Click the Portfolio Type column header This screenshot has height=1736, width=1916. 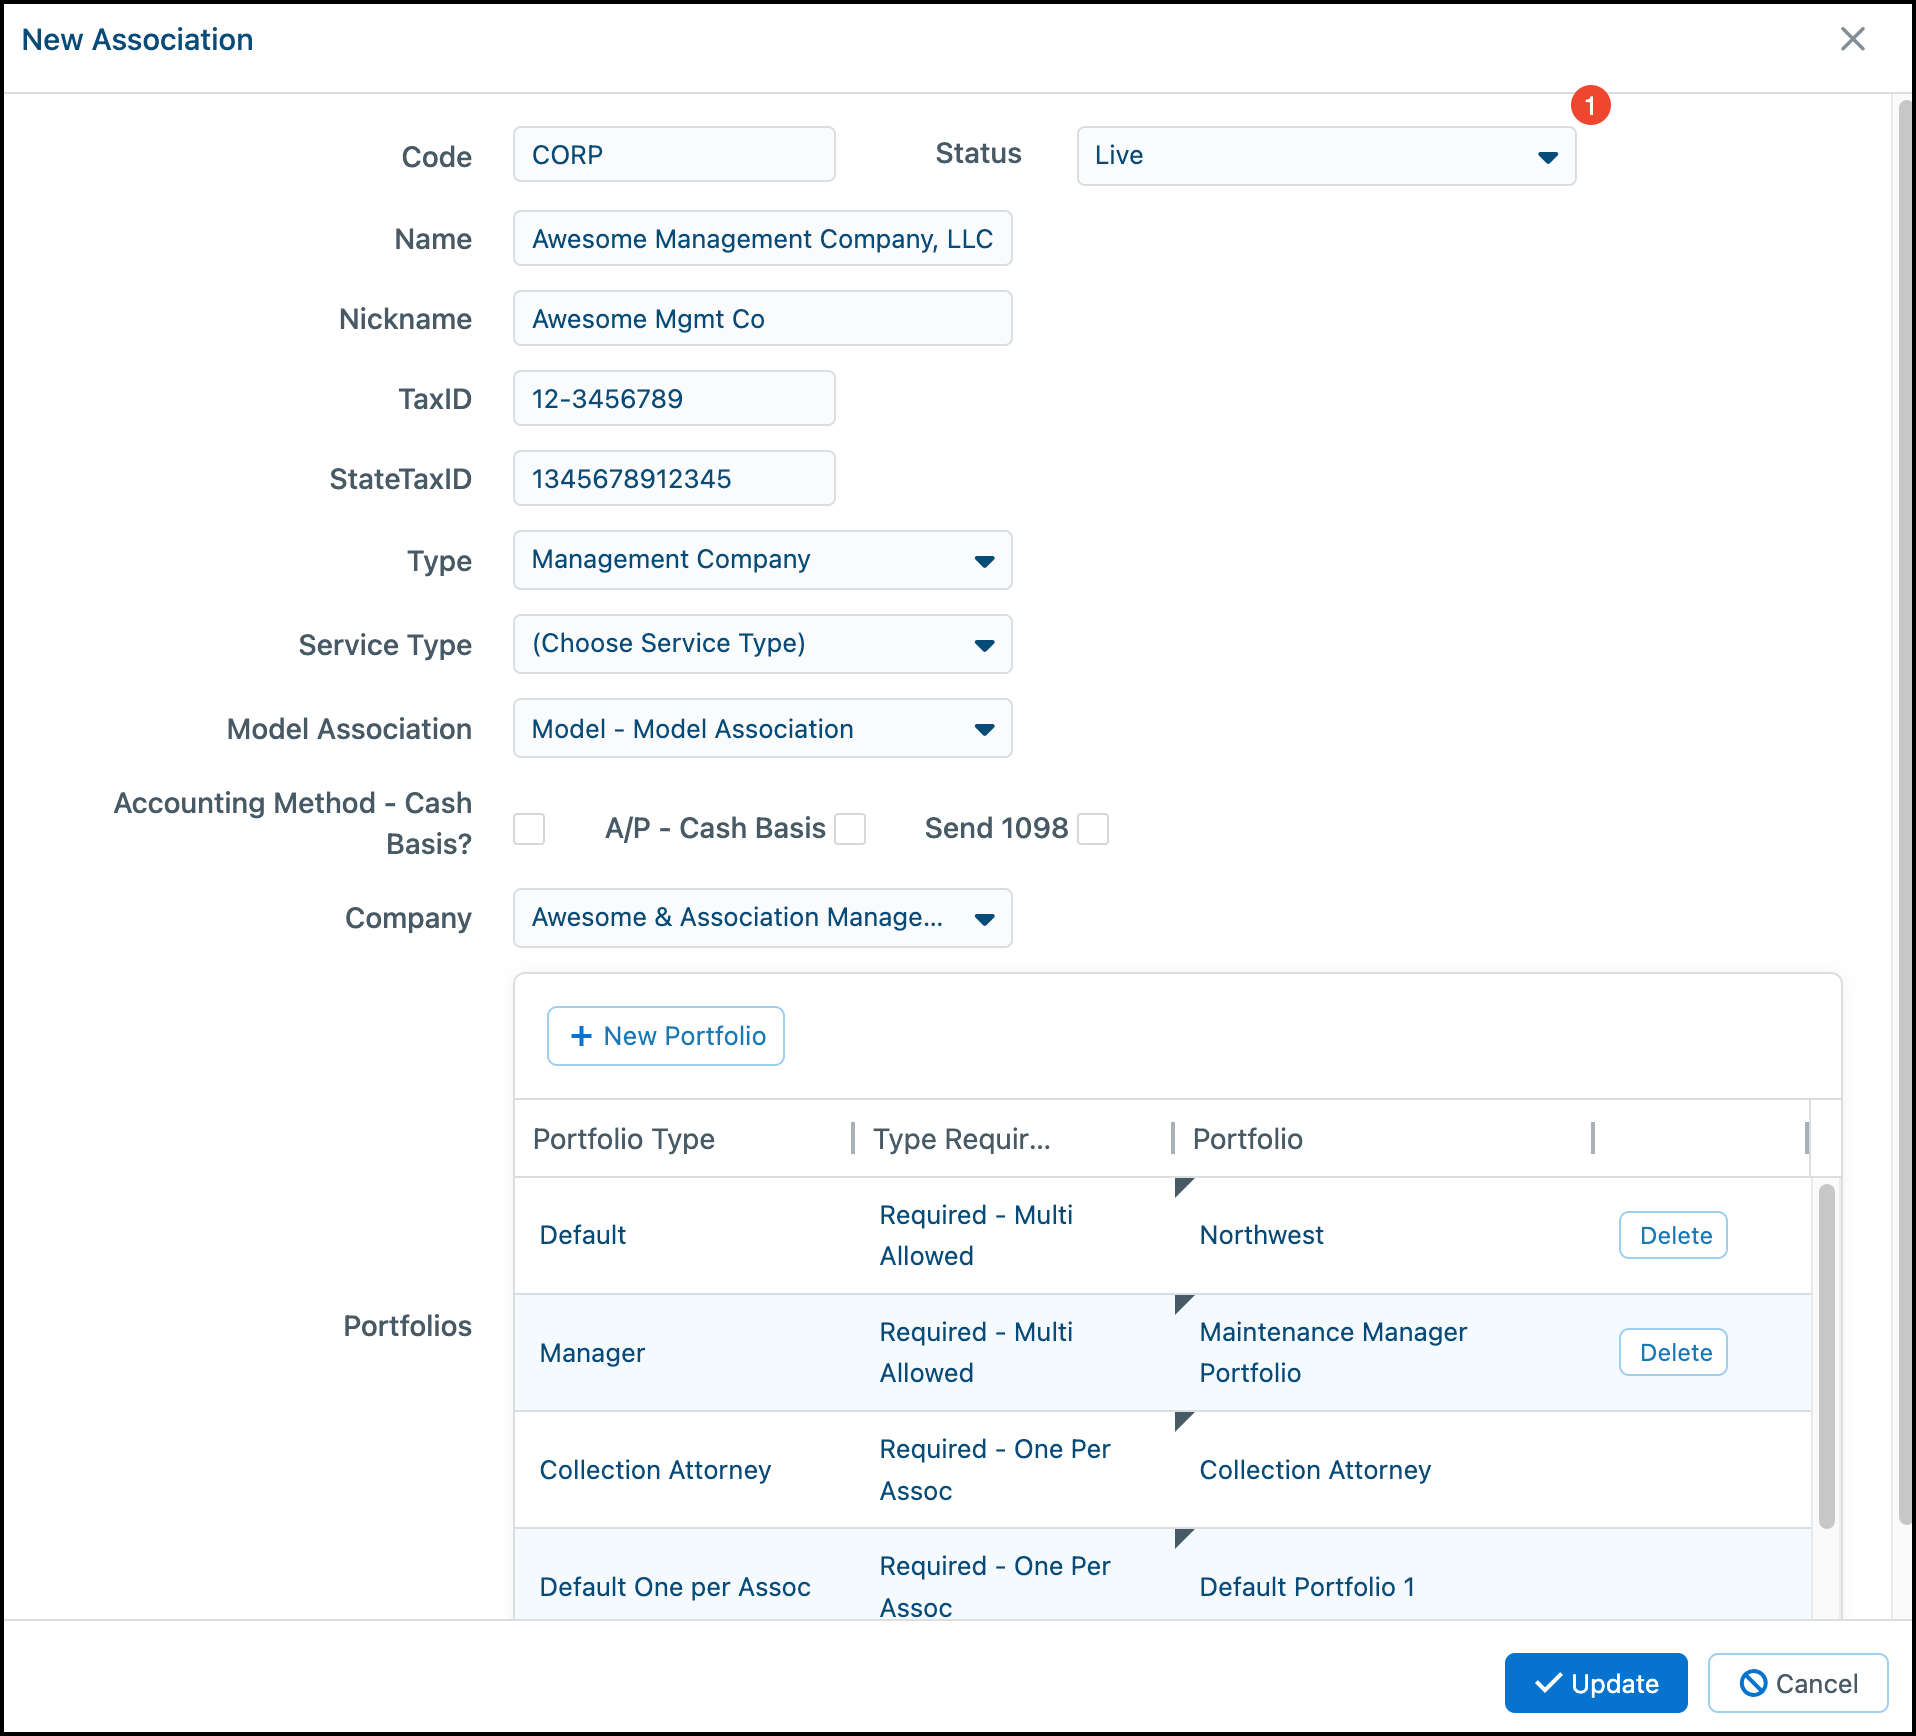tap(624, 1139)
